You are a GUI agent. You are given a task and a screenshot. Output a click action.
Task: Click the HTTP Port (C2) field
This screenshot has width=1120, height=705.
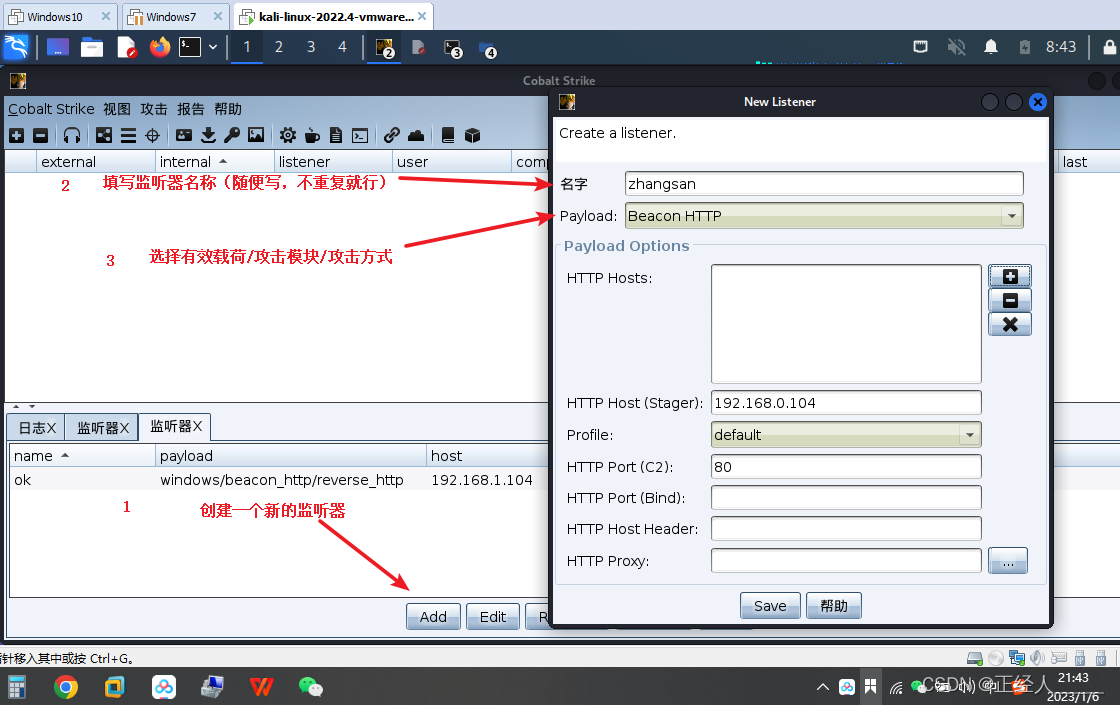tap(846, 467)
